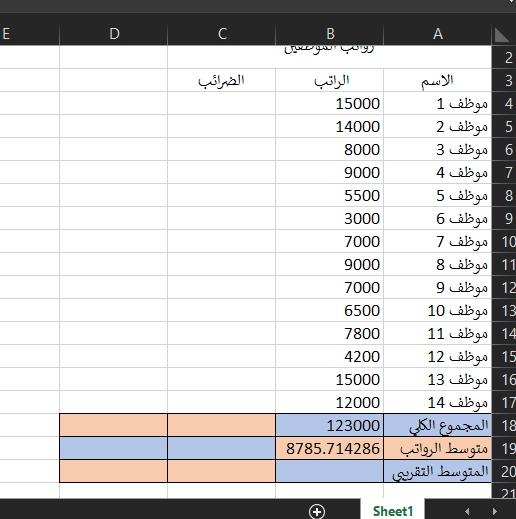Select the الراتب header cell
516x519 pixels.
click(330, 80)
